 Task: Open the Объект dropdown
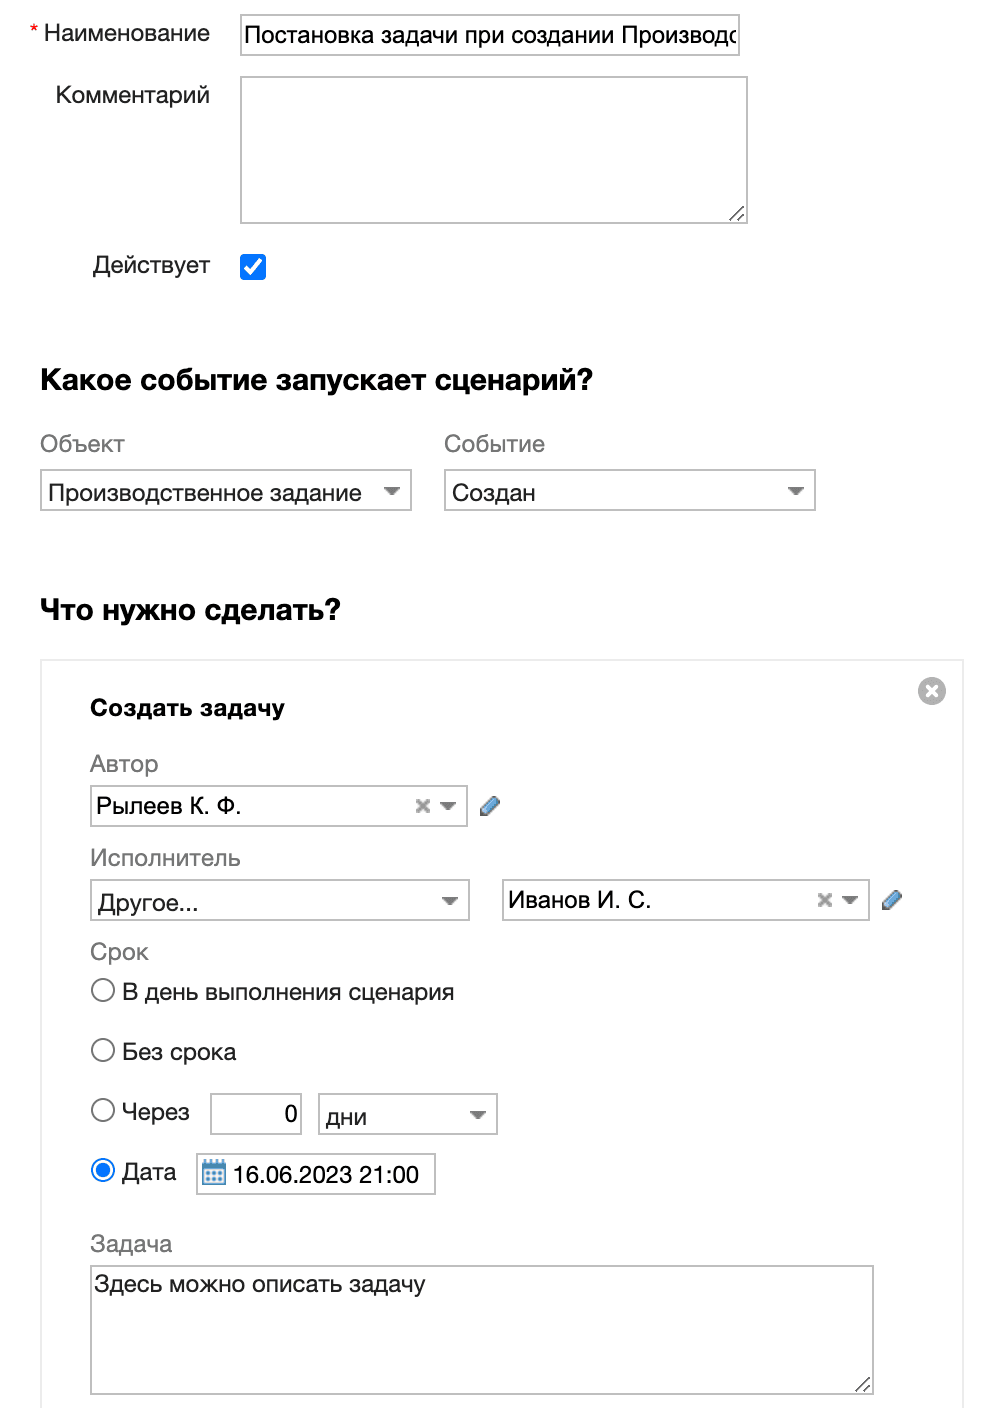pos(392,491)
